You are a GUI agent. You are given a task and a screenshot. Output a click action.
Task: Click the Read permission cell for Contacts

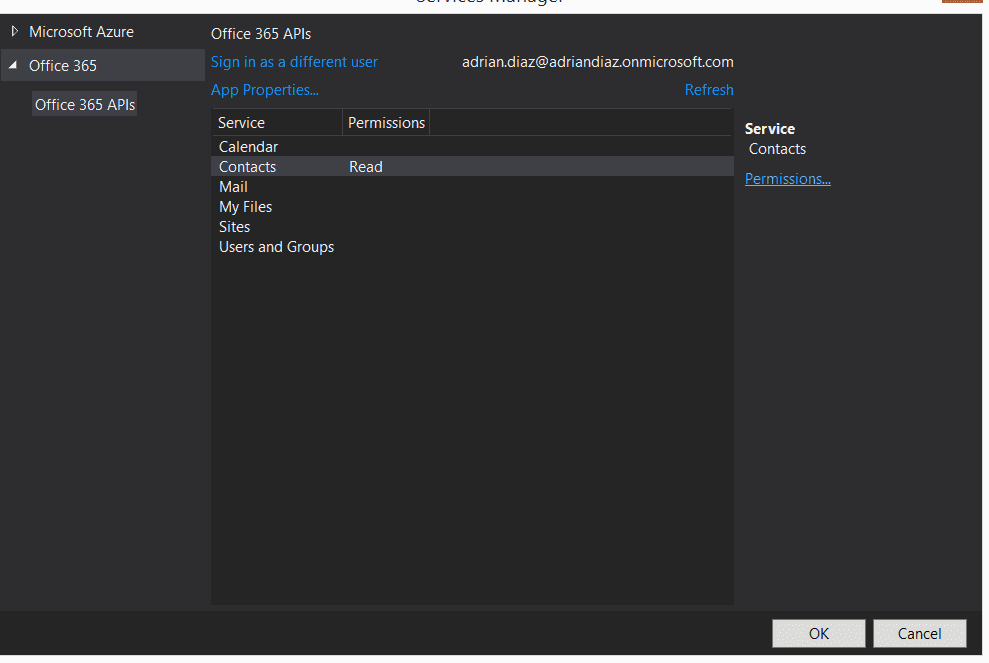click(x=366, y=167)
